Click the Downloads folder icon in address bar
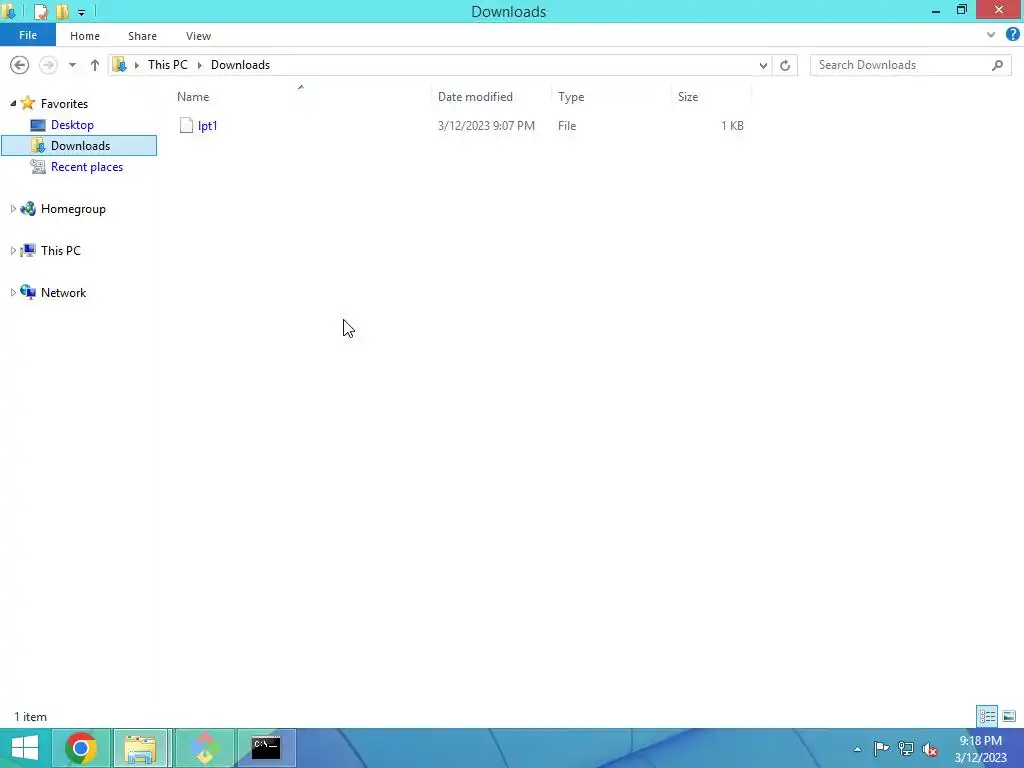Viewport: 1024px width, 768px height. pyautogui.click(x=120, y=65)
